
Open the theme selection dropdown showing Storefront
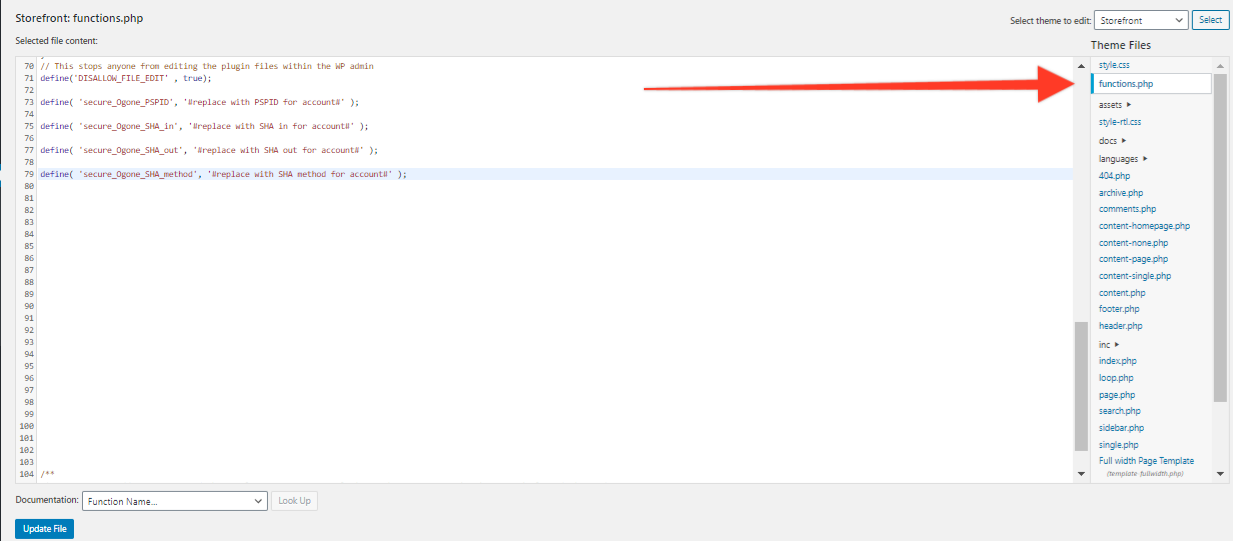click(x=1141, y=20)
